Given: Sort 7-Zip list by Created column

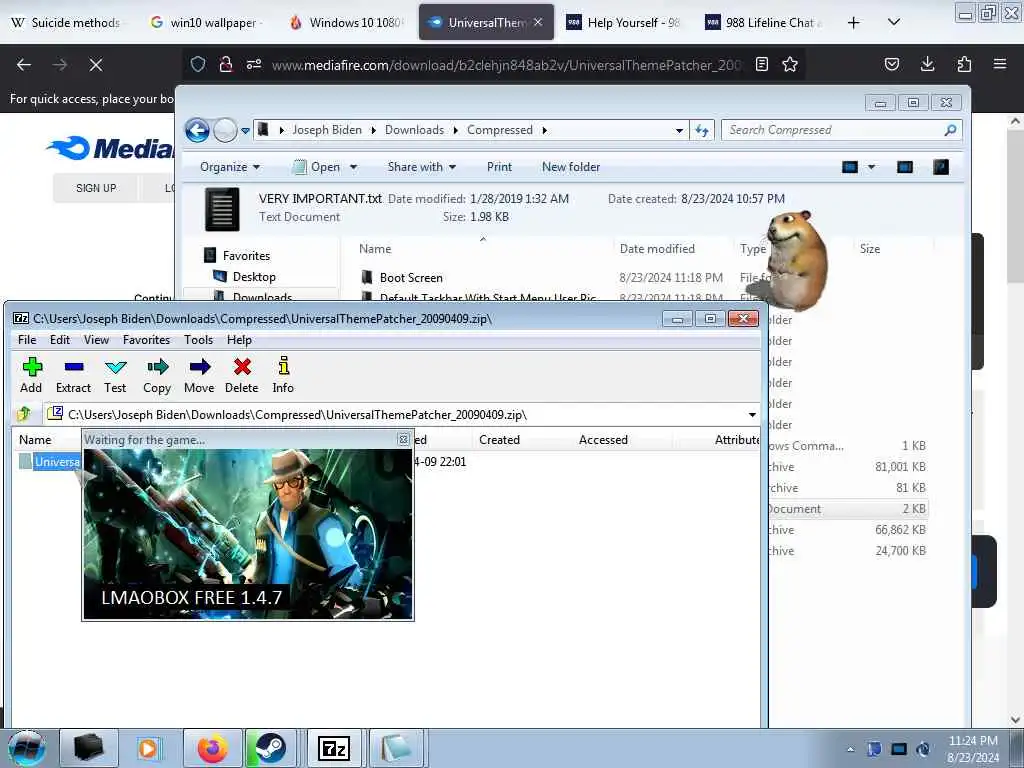Looking at the screenshot, I should [x=500, y=440].
